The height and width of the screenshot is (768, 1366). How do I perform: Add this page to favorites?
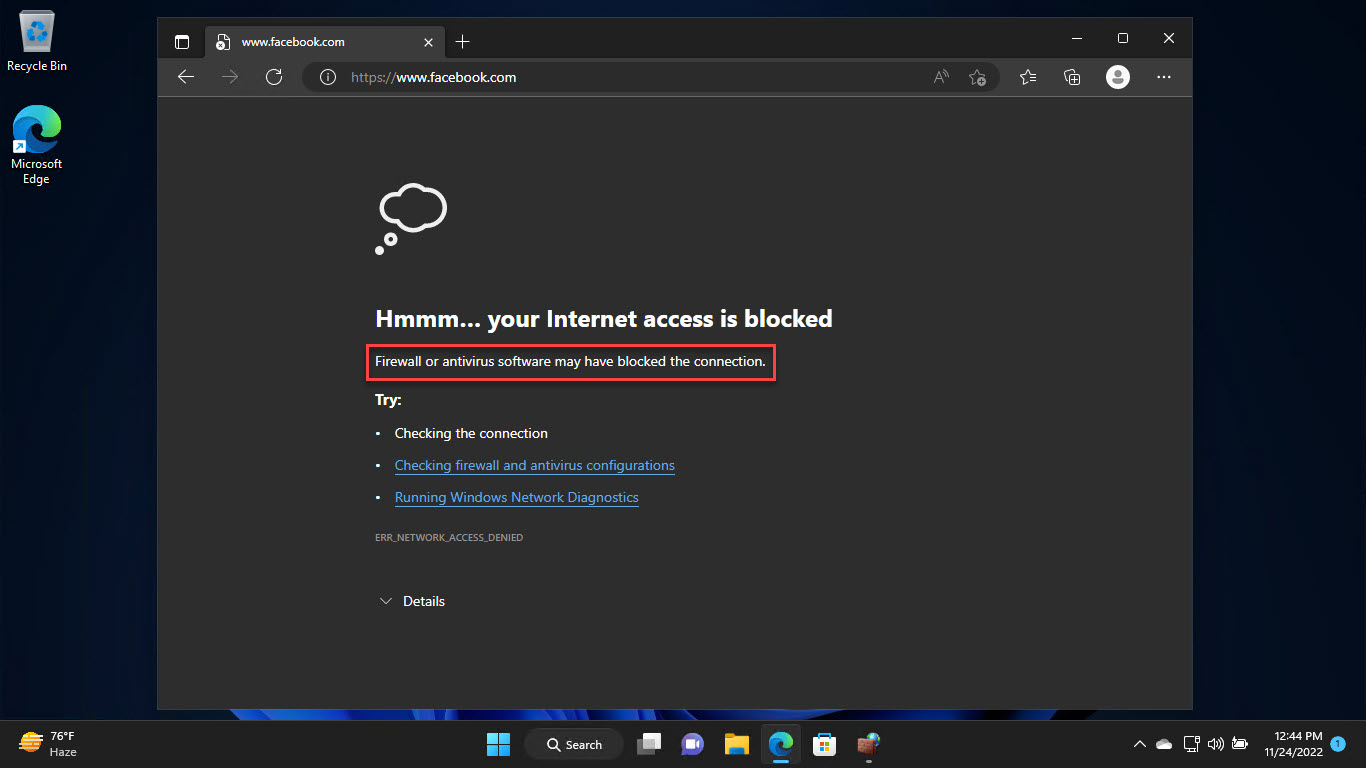978,77
